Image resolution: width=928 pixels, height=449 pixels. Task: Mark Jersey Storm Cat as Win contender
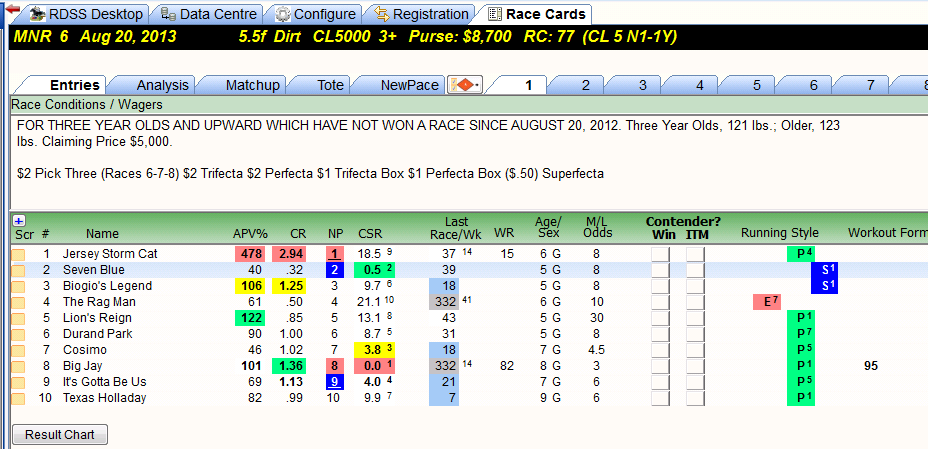pos(660,254)
